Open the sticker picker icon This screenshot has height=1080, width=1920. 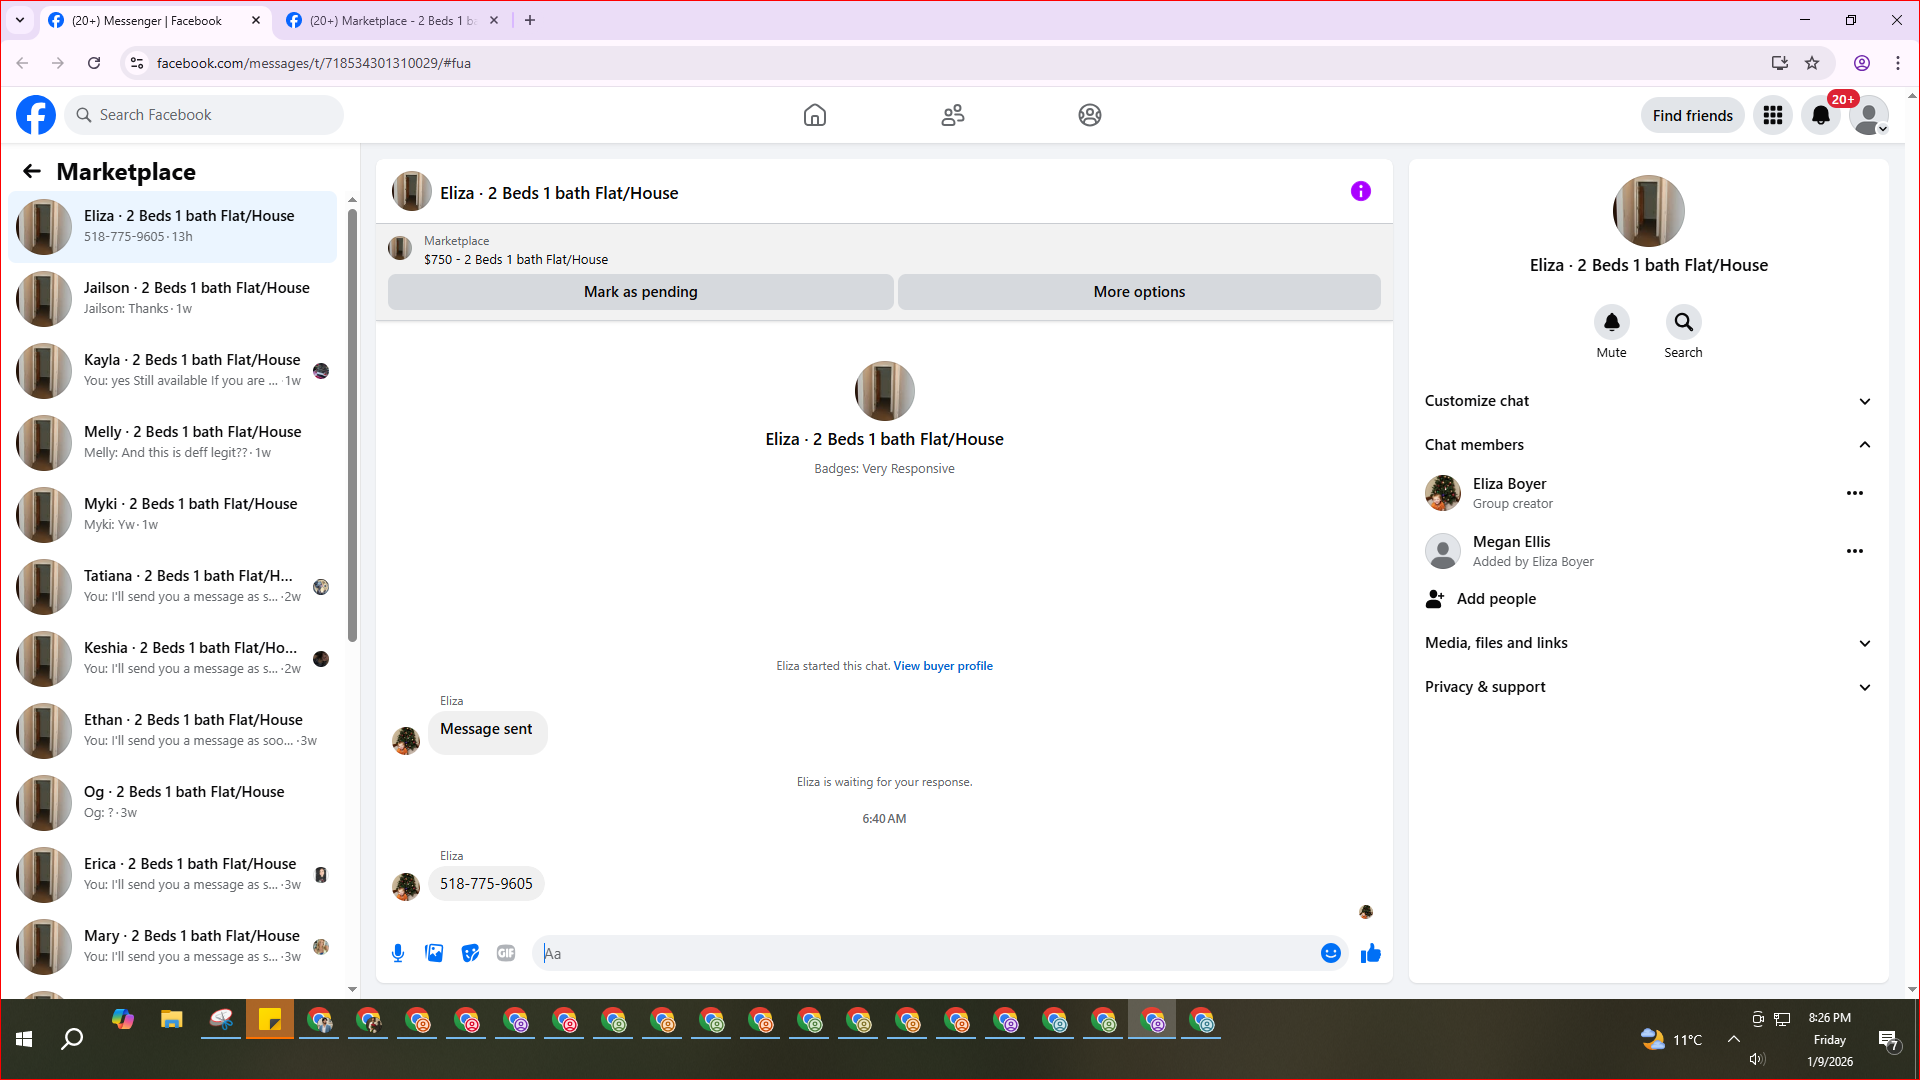click(470, 953)
